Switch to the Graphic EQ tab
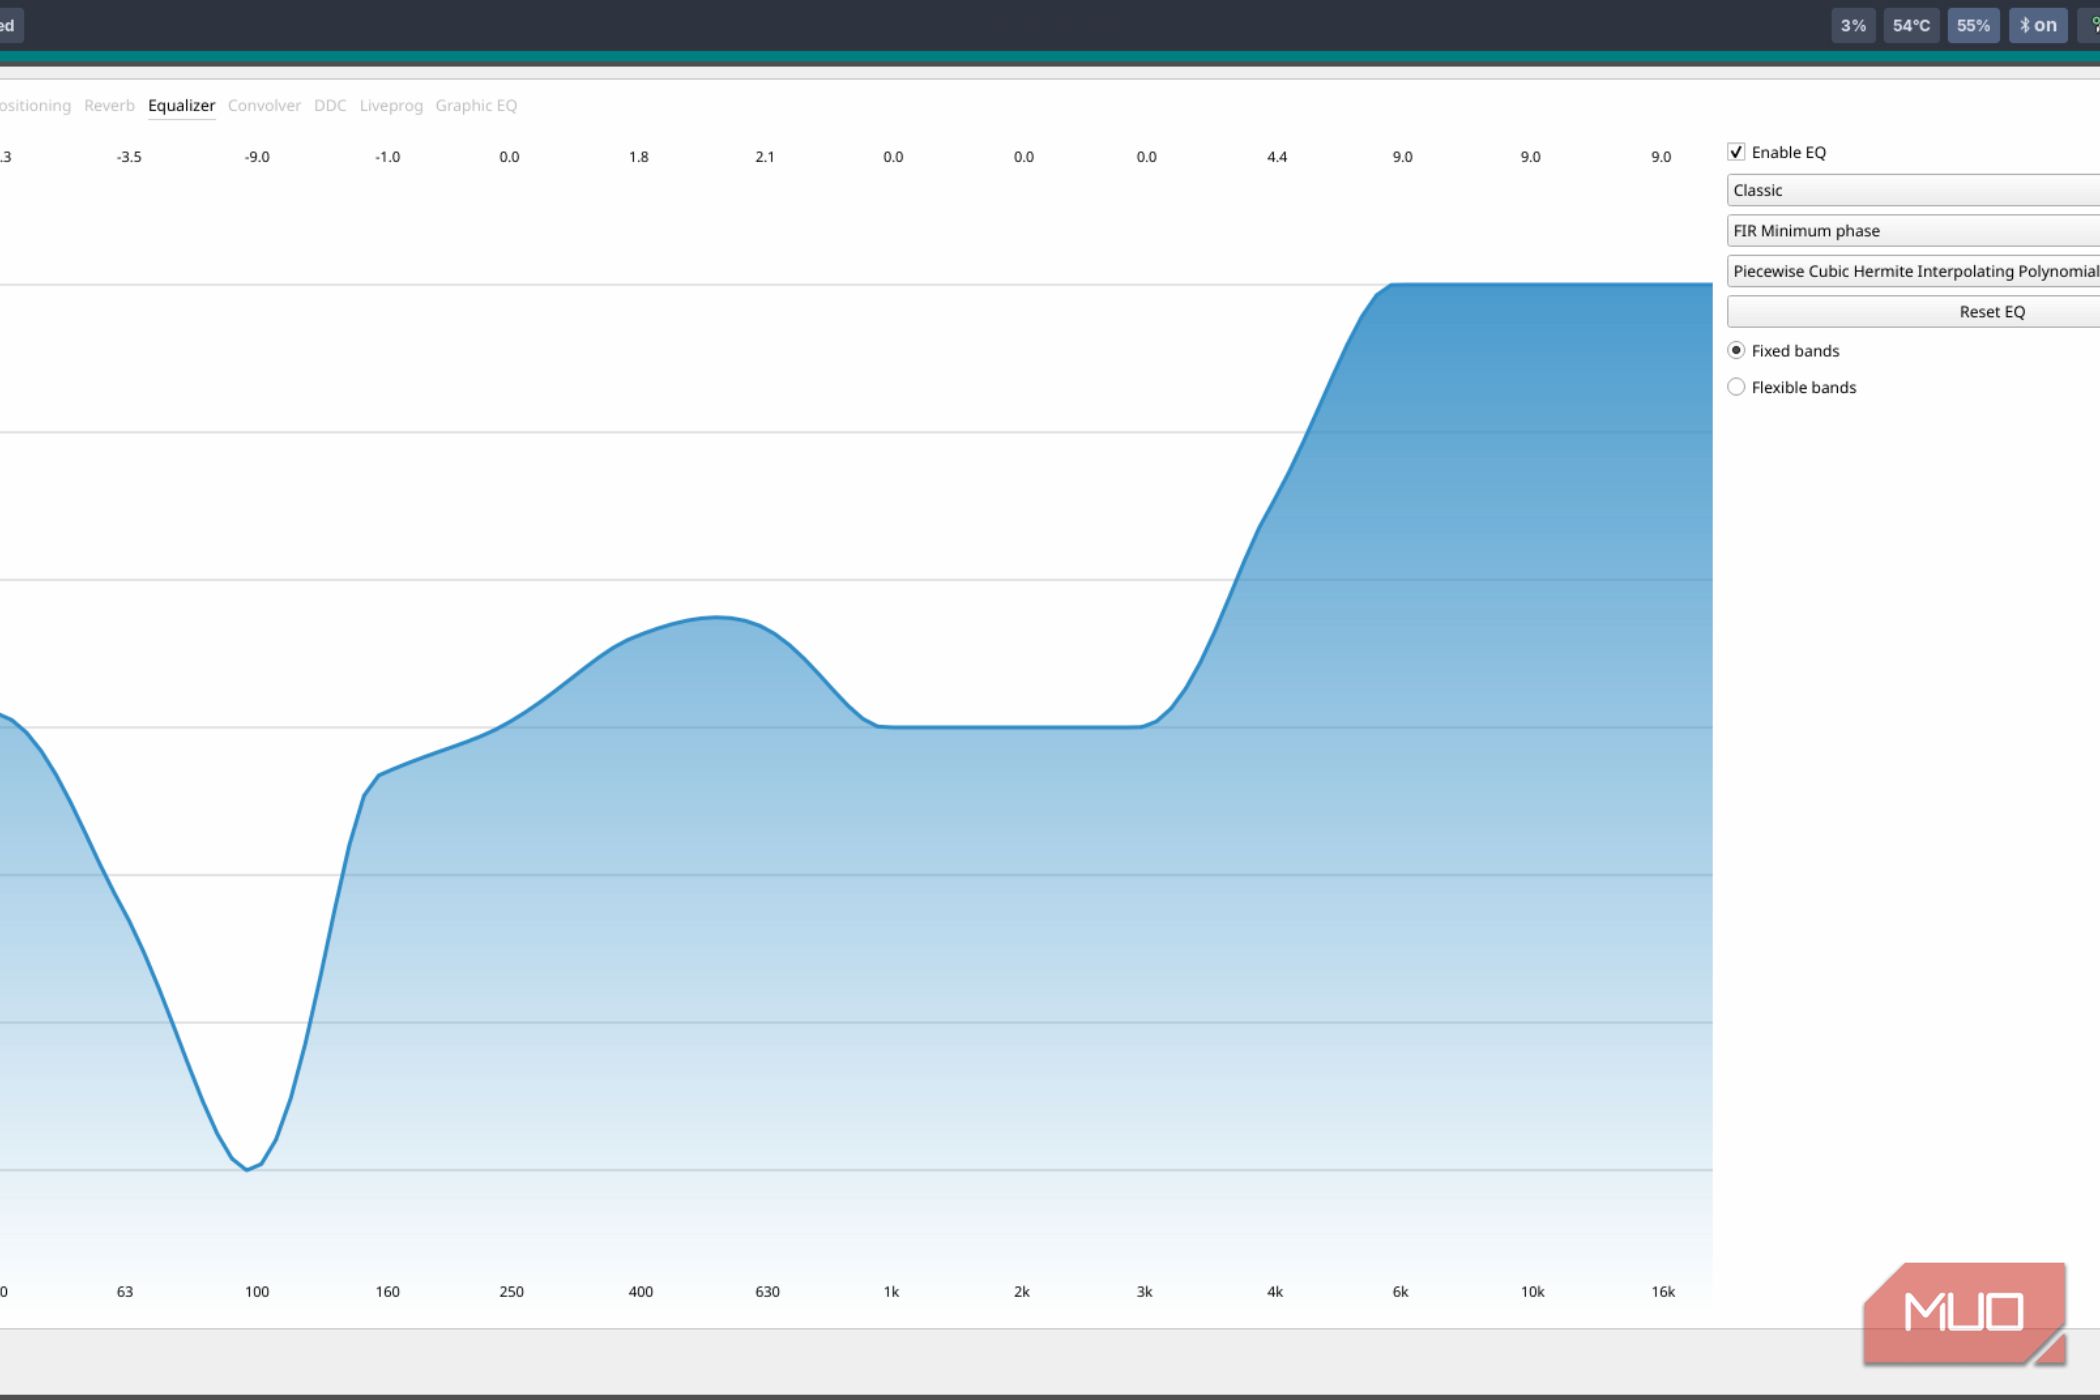 tap(476, 105)
